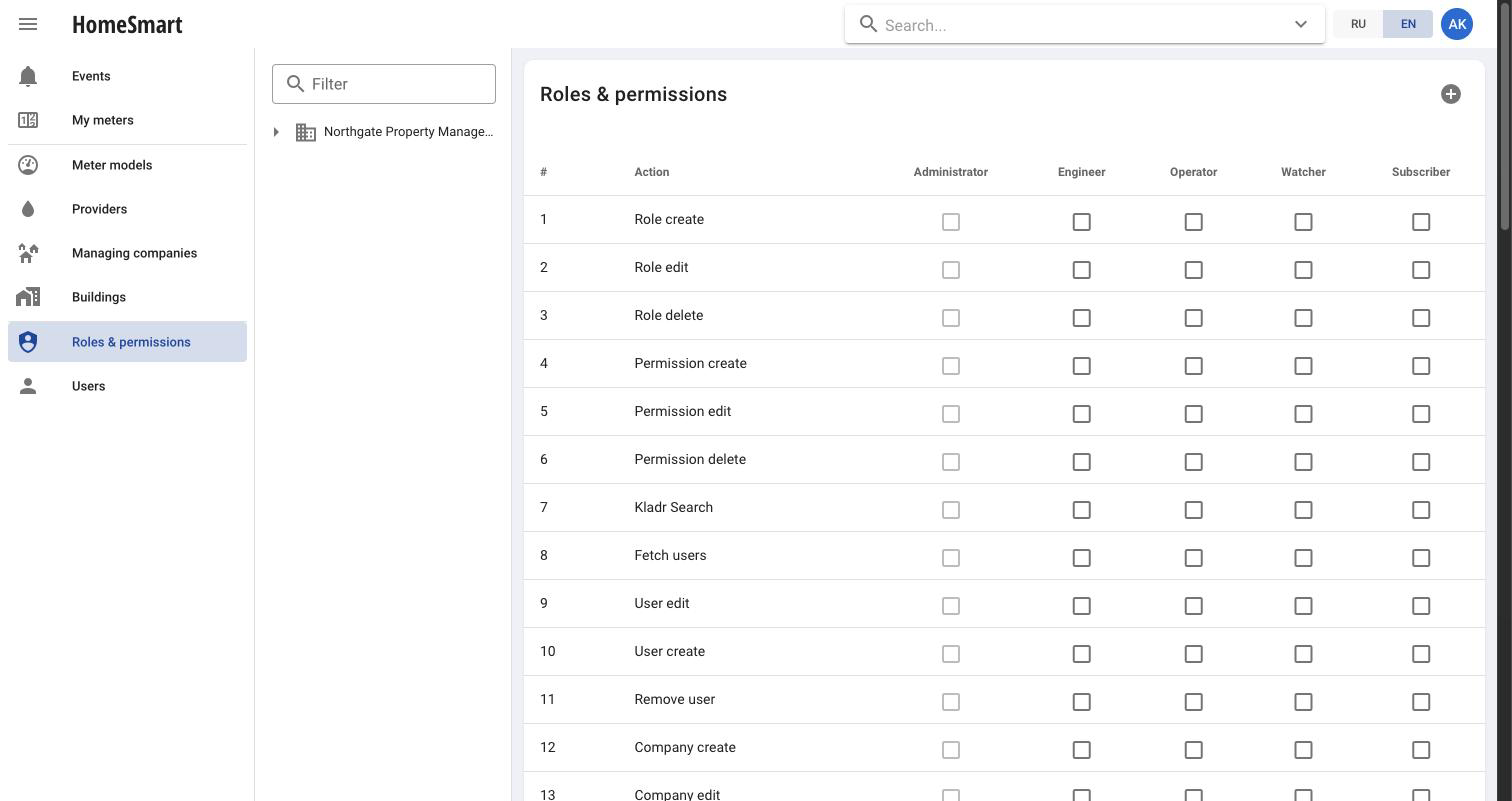1512x801 pixels.
Task: Enable Fetch users for Watcher
Action: tap(1303, 558)
